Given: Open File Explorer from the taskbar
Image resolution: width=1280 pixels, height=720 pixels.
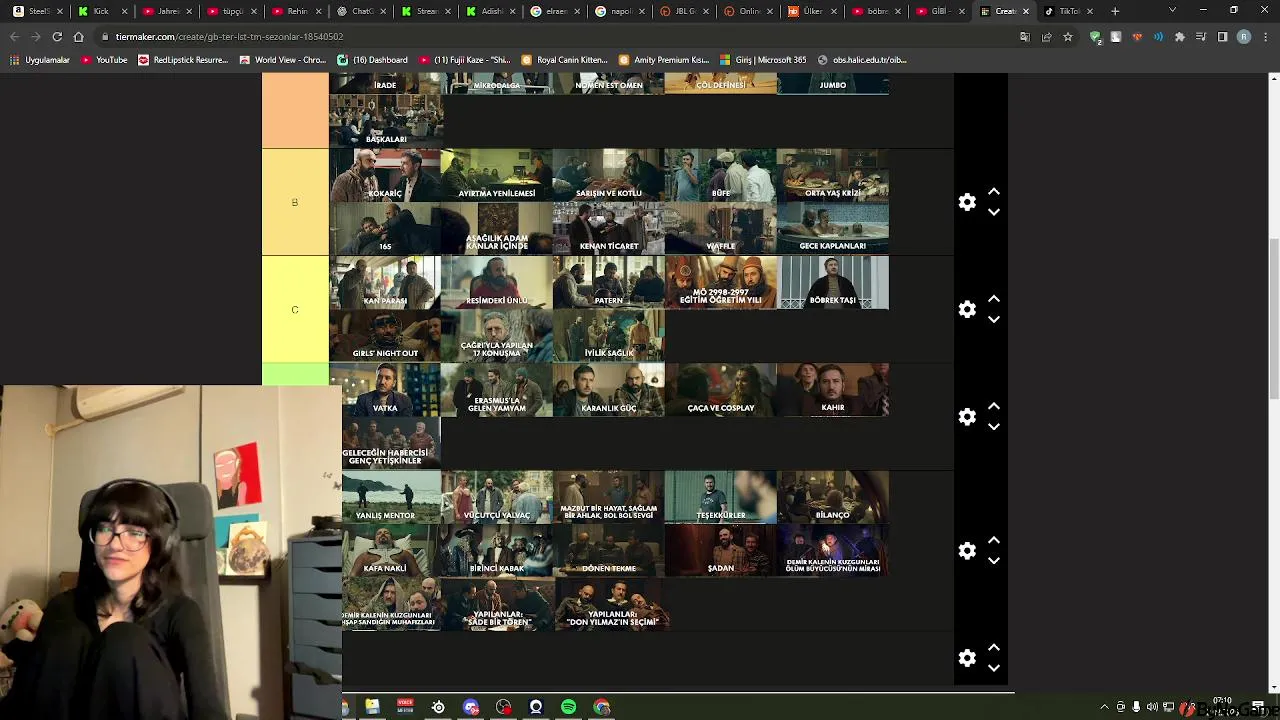Looking at the screenshot, I should (x=372, y=707).
